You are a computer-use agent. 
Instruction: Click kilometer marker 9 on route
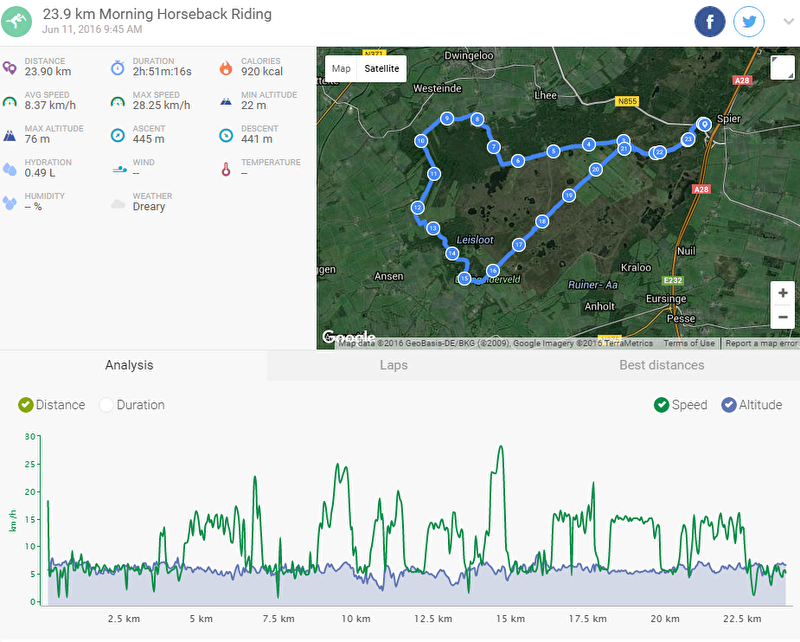pos(447,119)
